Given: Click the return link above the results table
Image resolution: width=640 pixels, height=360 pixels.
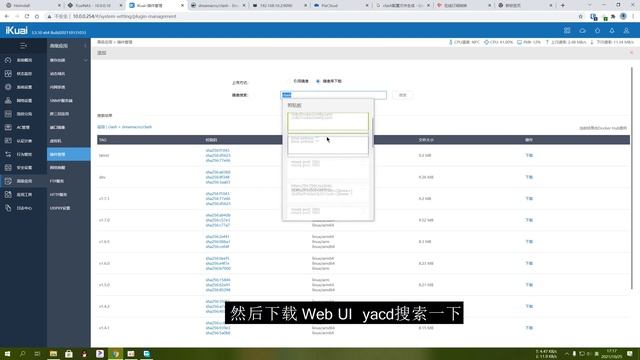Looking at the screenshot, I should coord(101,127).
